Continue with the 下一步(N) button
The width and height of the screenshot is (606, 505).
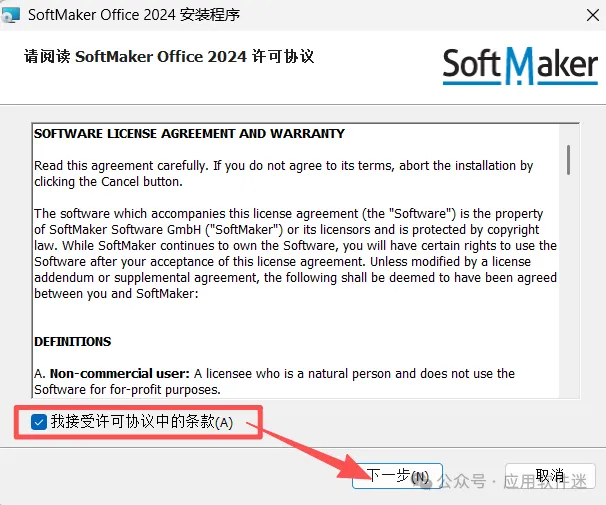397,476
